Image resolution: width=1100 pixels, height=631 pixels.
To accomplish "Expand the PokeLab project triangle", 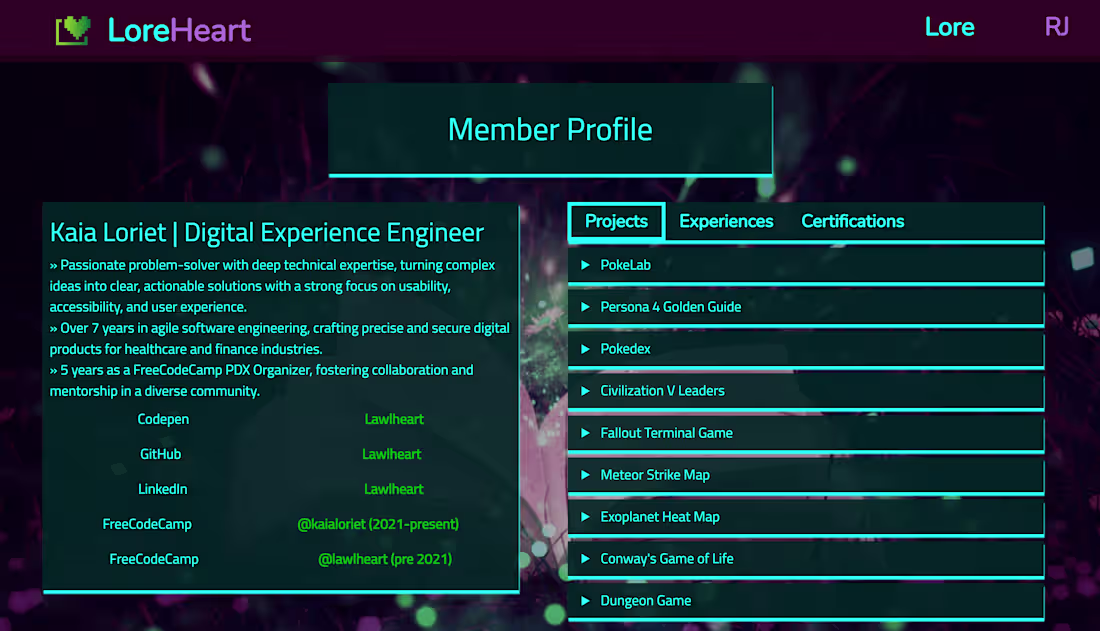I will pos(585,265).
